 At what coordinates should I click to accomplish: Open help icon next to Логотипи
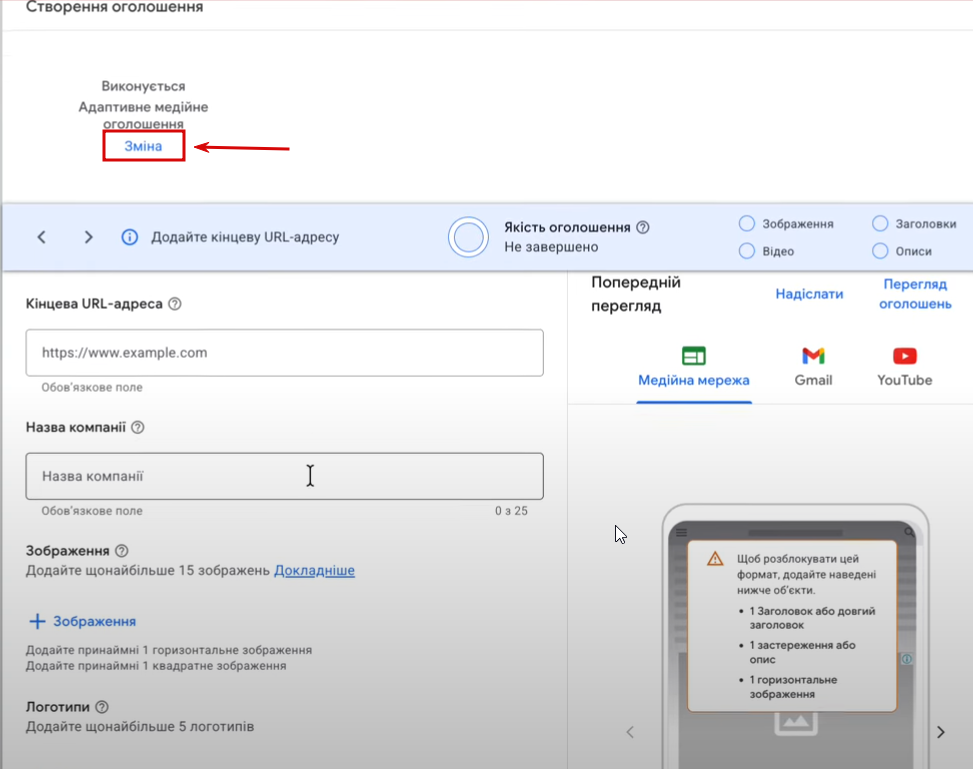coord(102,707)
